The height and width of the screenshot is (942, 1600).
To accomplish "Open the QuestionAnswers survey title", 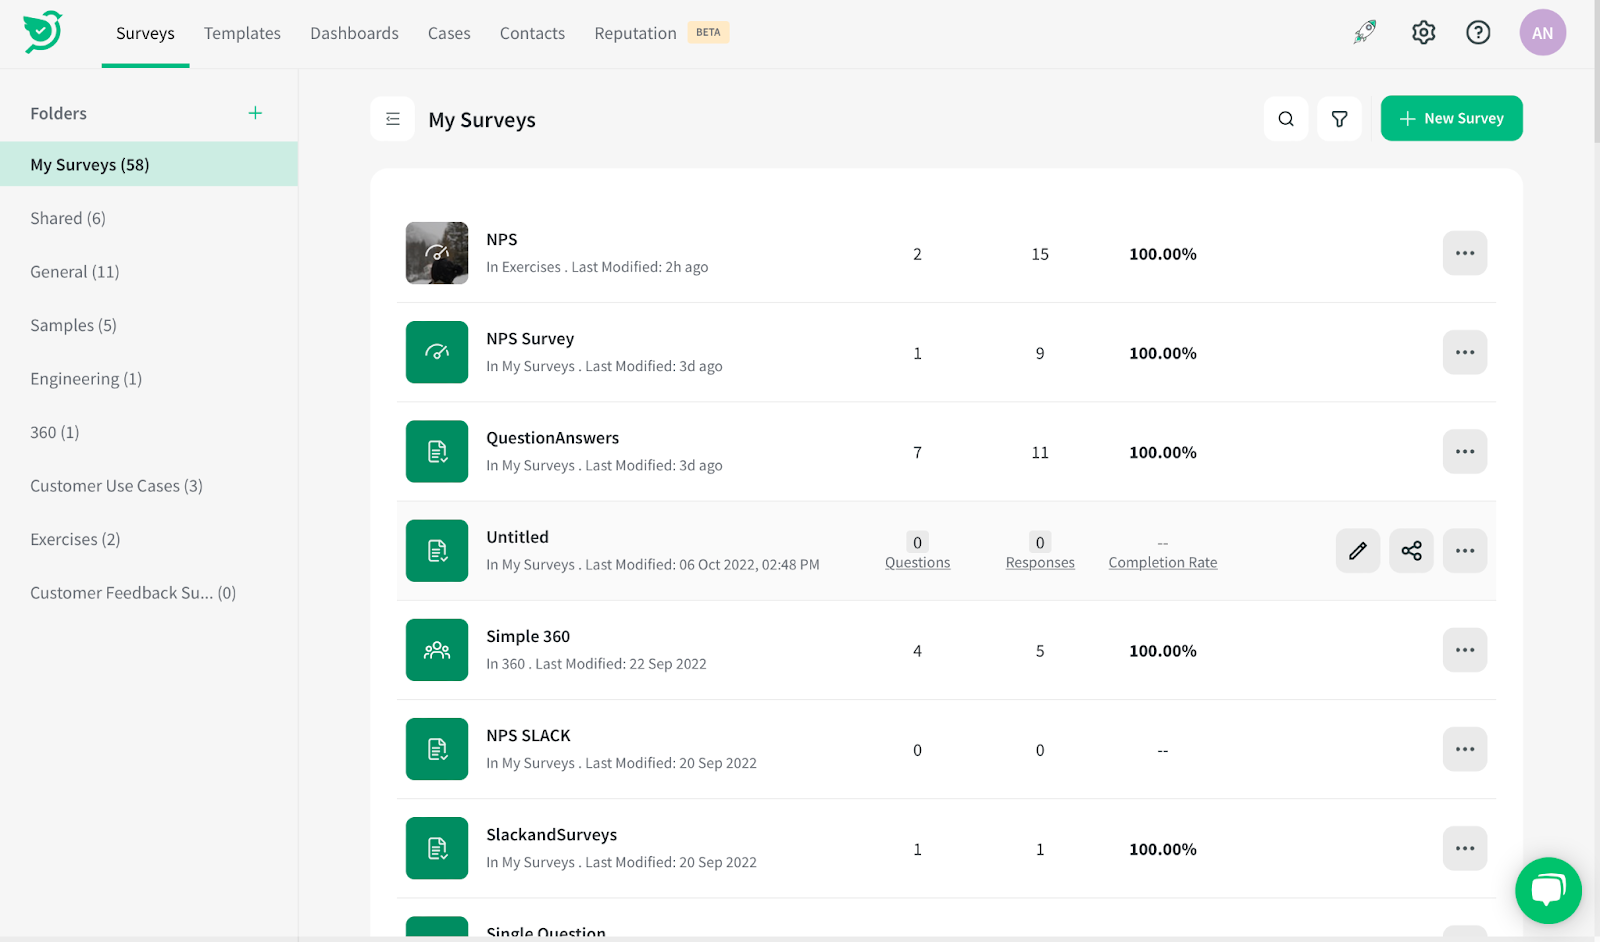I will [553, 438].
